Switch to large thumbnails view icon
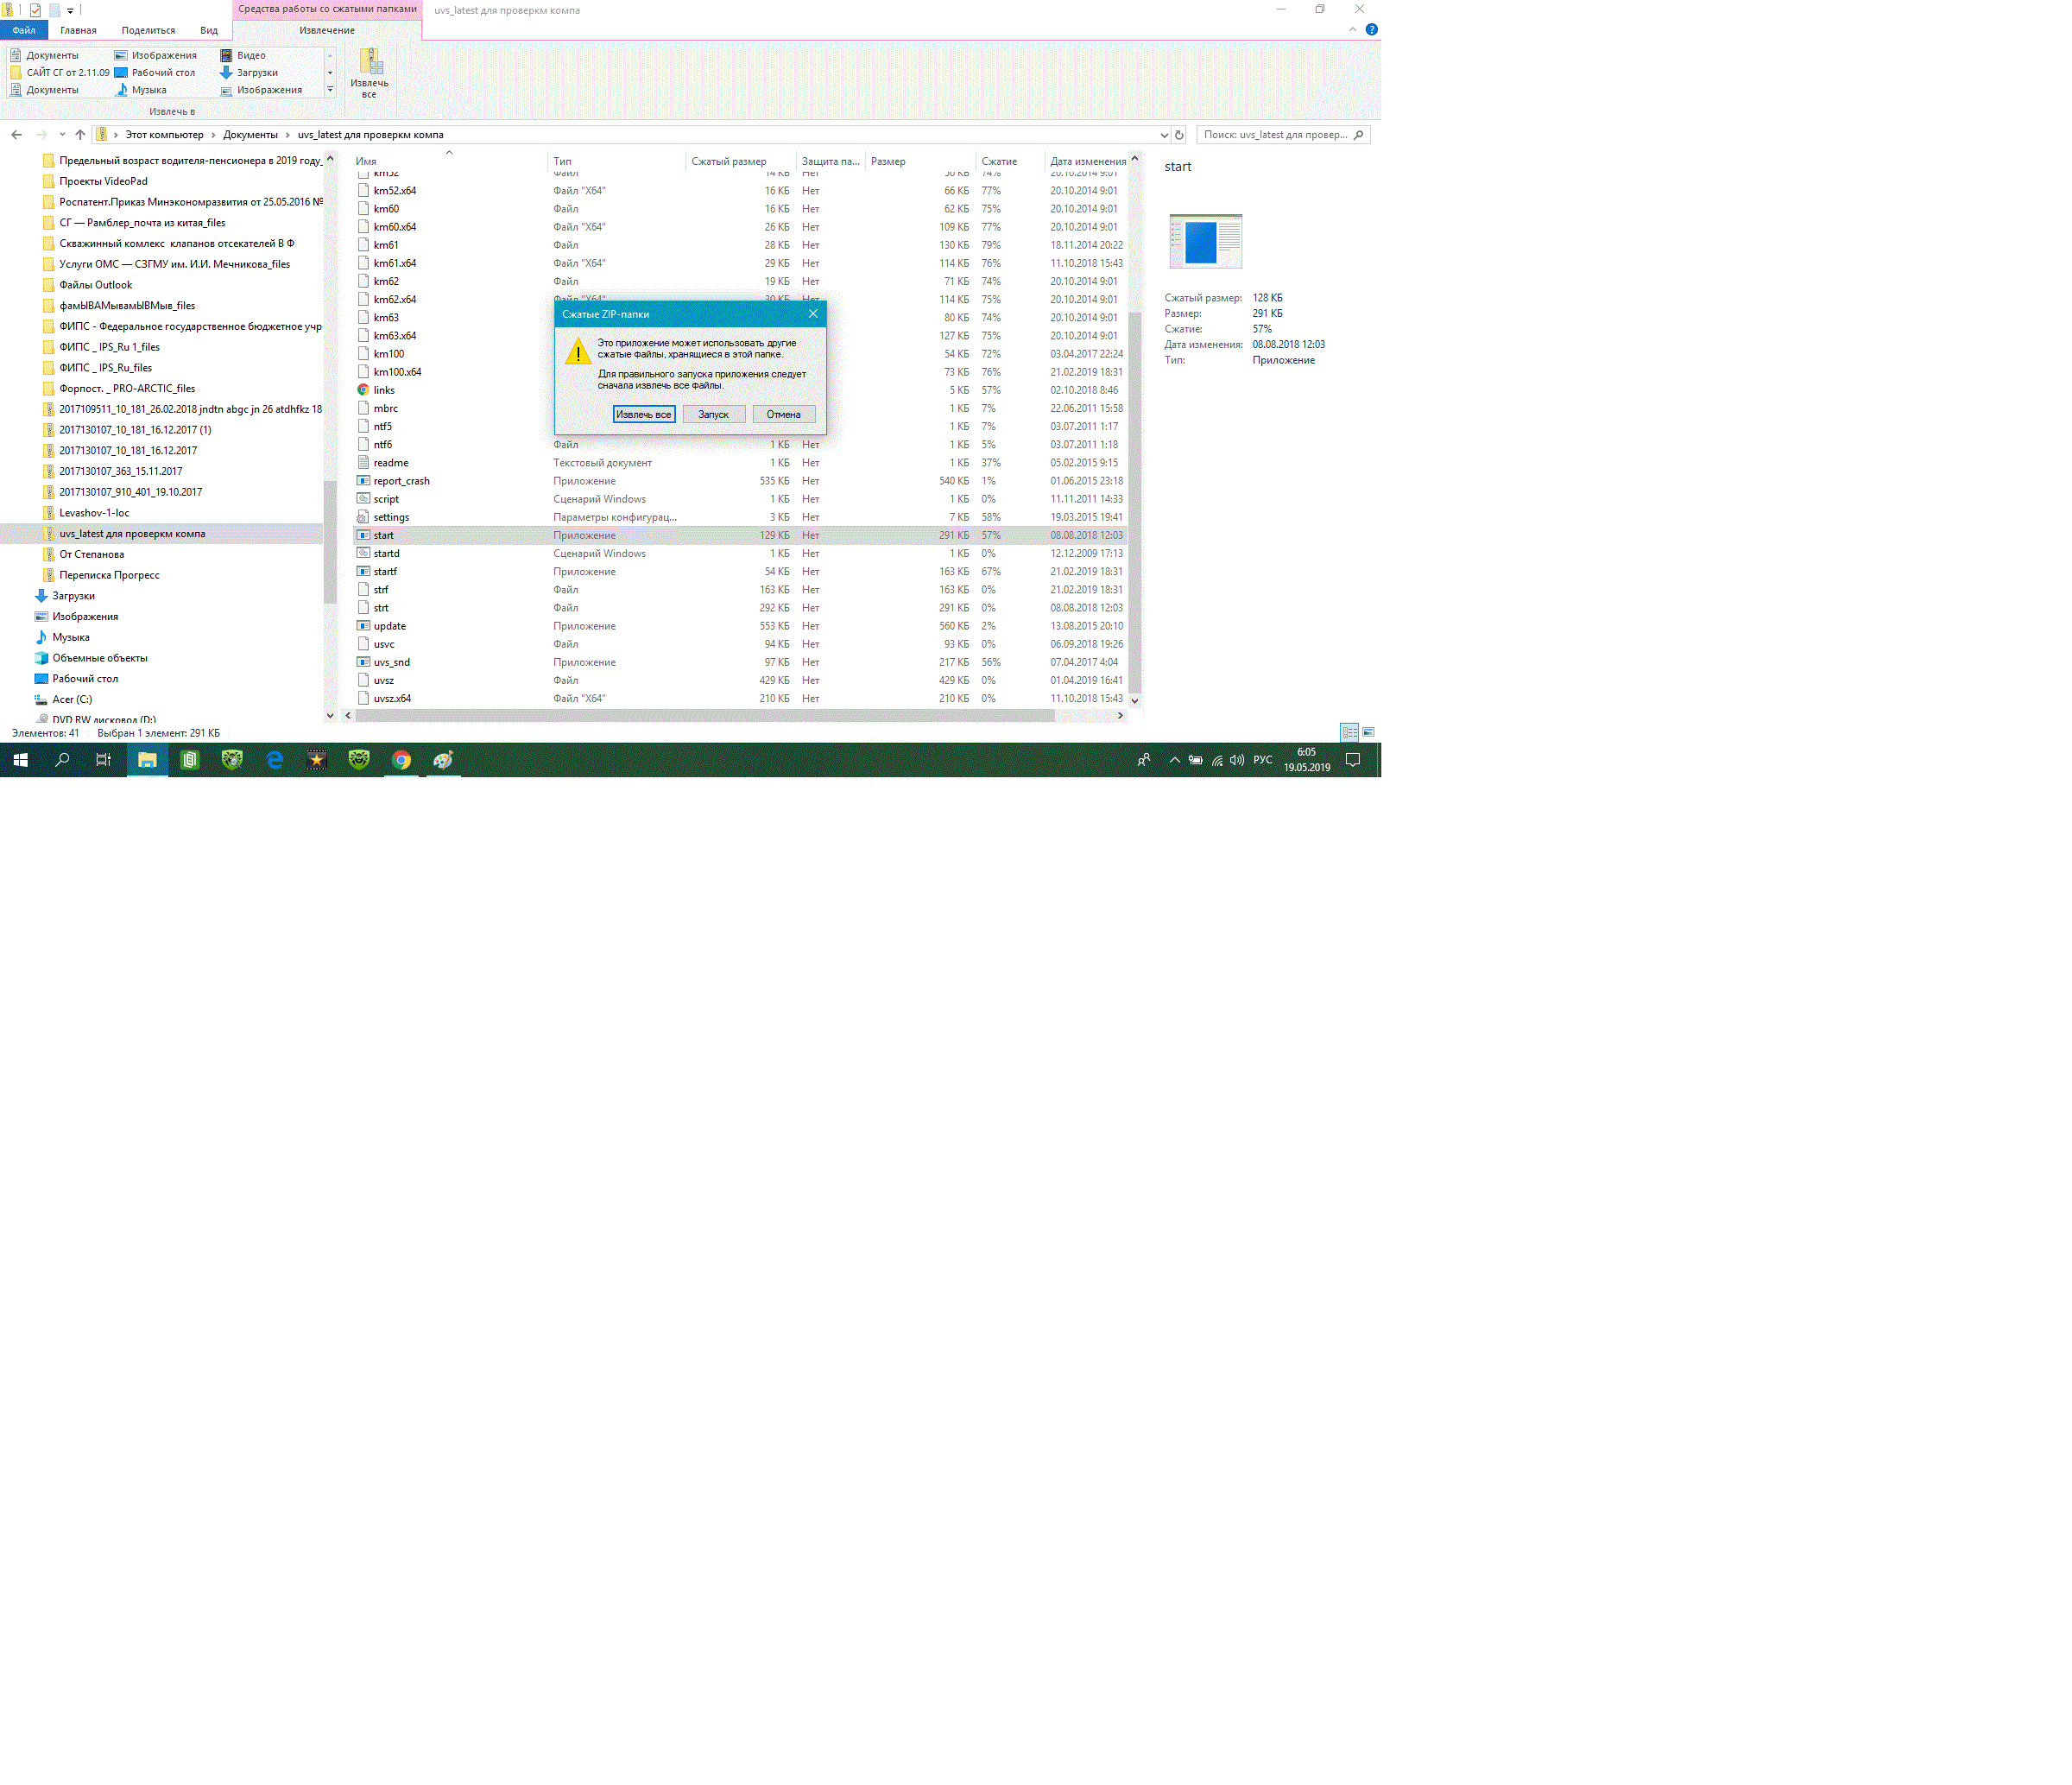 click(1368, 733)
